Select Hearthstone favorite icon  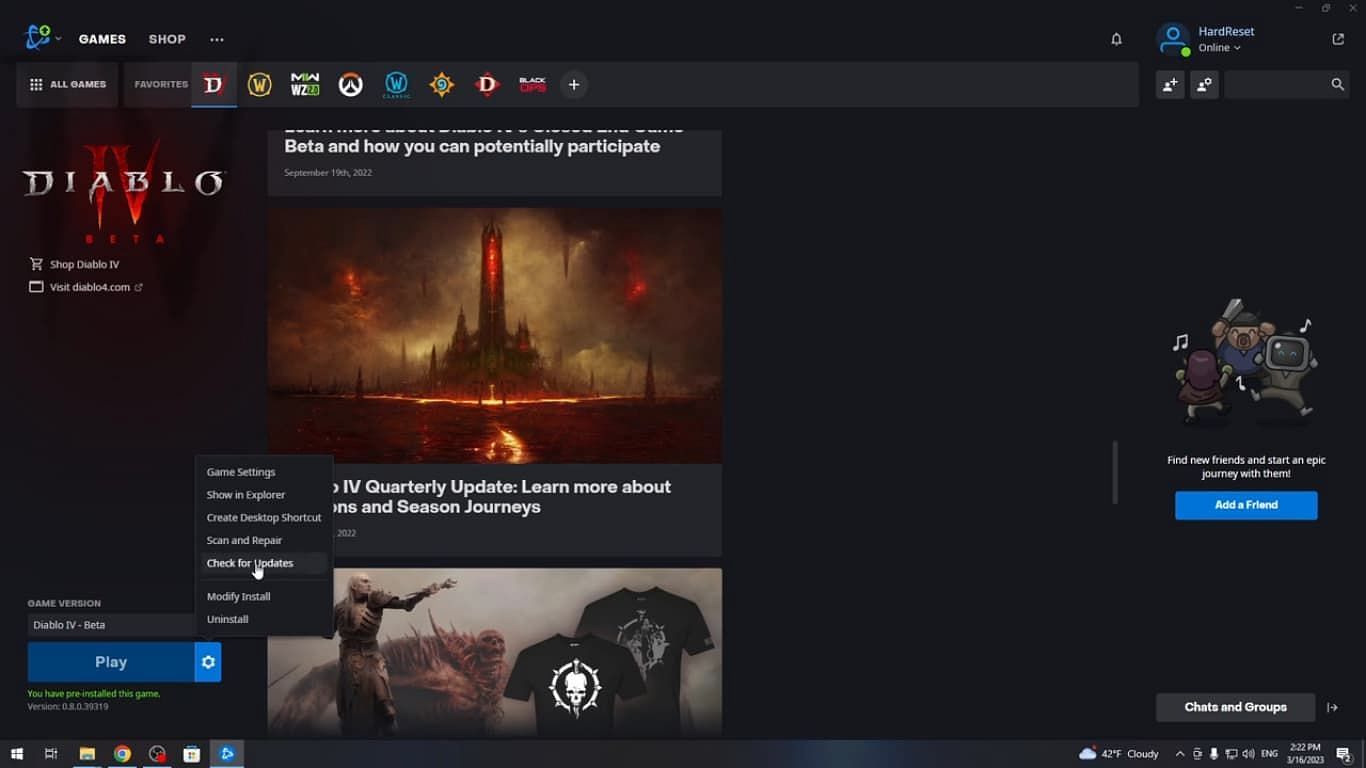point(441,85)
